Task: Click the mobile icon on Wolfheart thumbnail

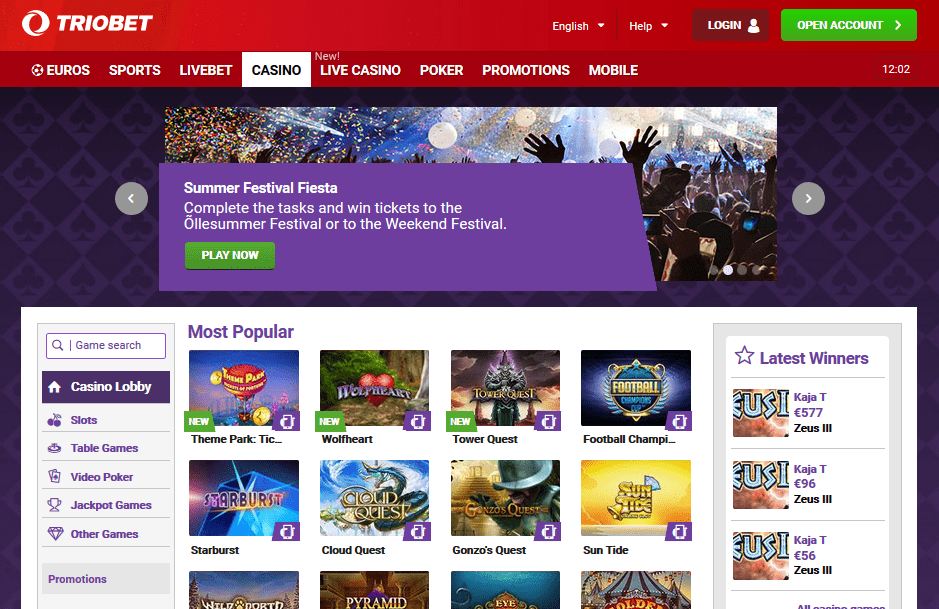Action: (418, 421)
